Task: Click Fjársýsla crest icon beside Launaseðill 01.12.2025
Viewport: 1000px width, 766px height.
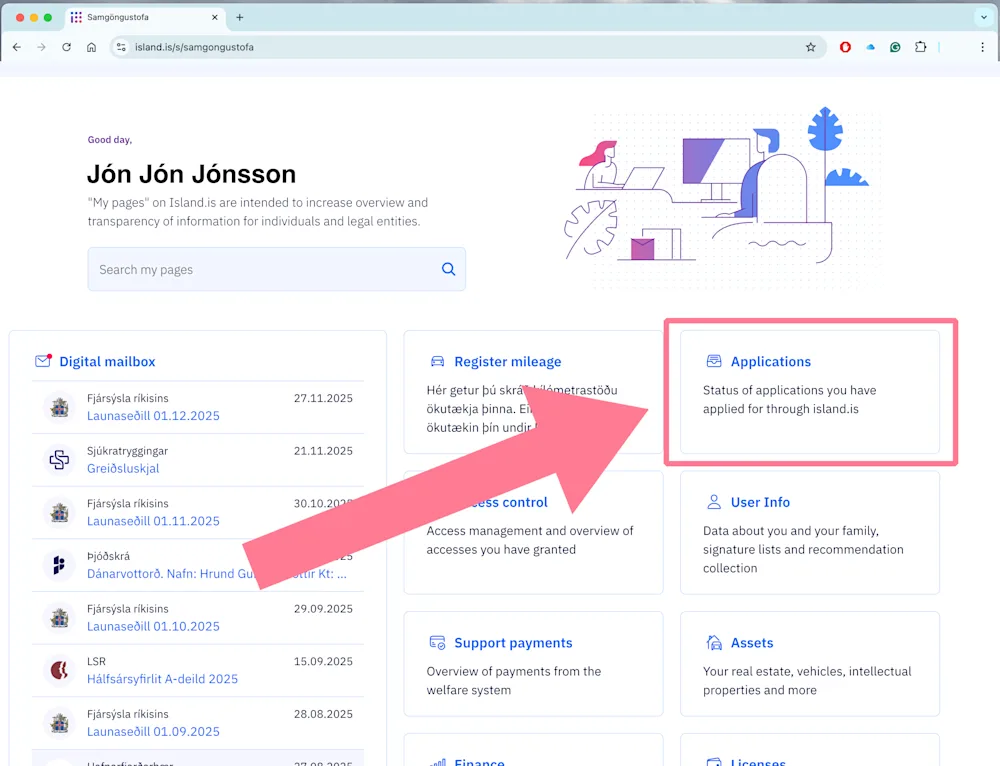Action: pyautogui.click(x=59, y=407)
